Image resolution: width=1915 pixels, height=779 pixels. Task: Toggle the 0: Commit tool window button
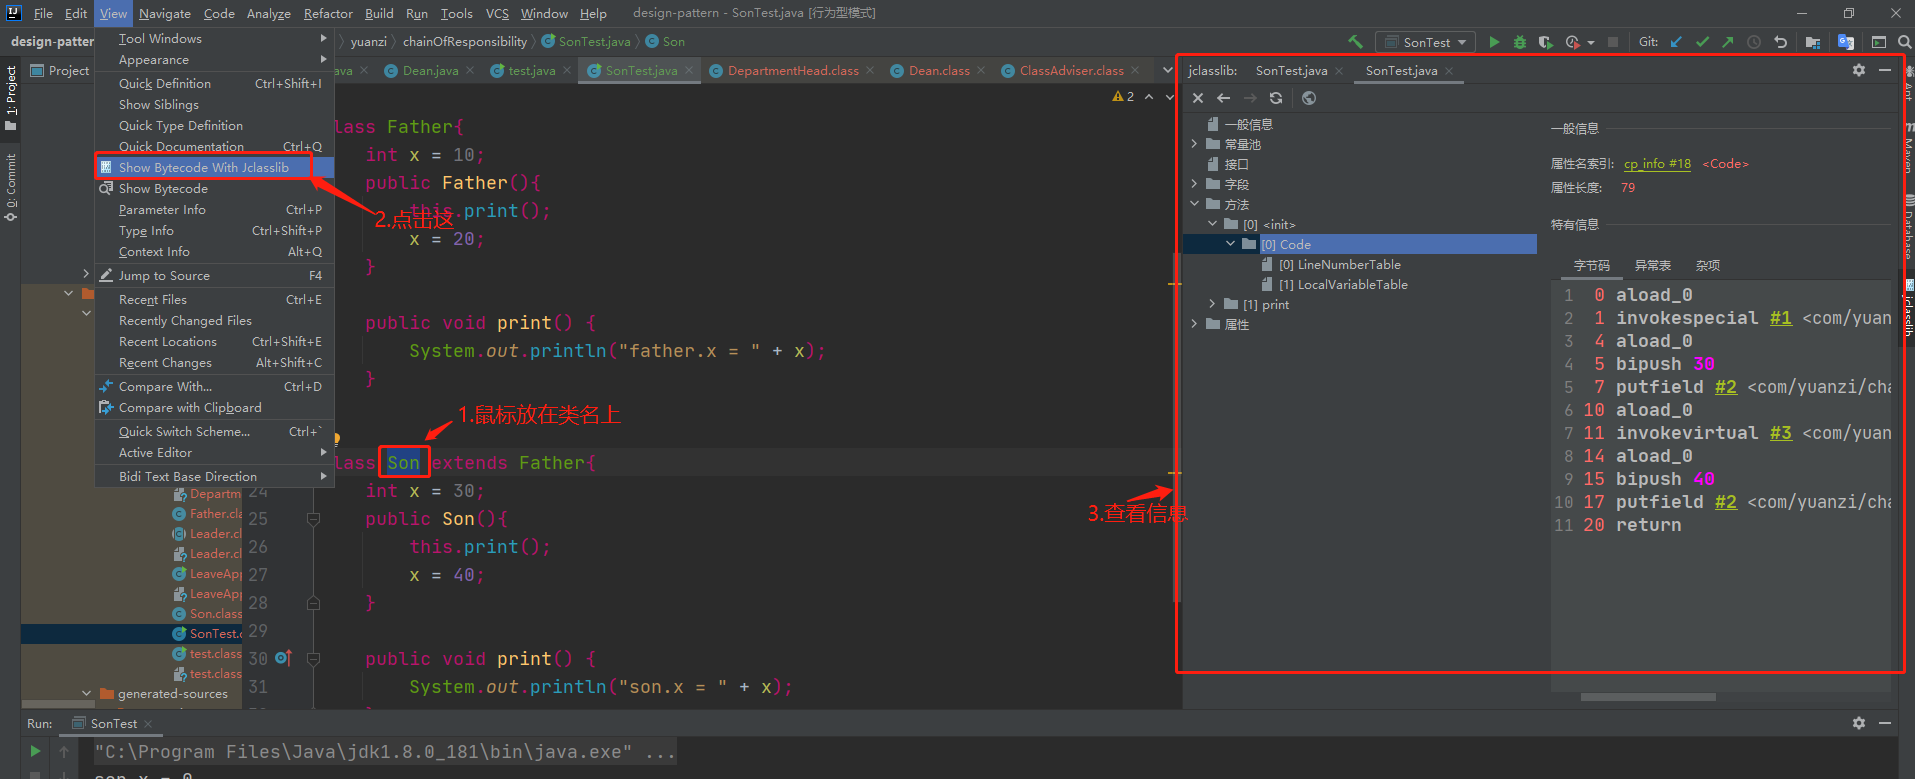point(11,187)
